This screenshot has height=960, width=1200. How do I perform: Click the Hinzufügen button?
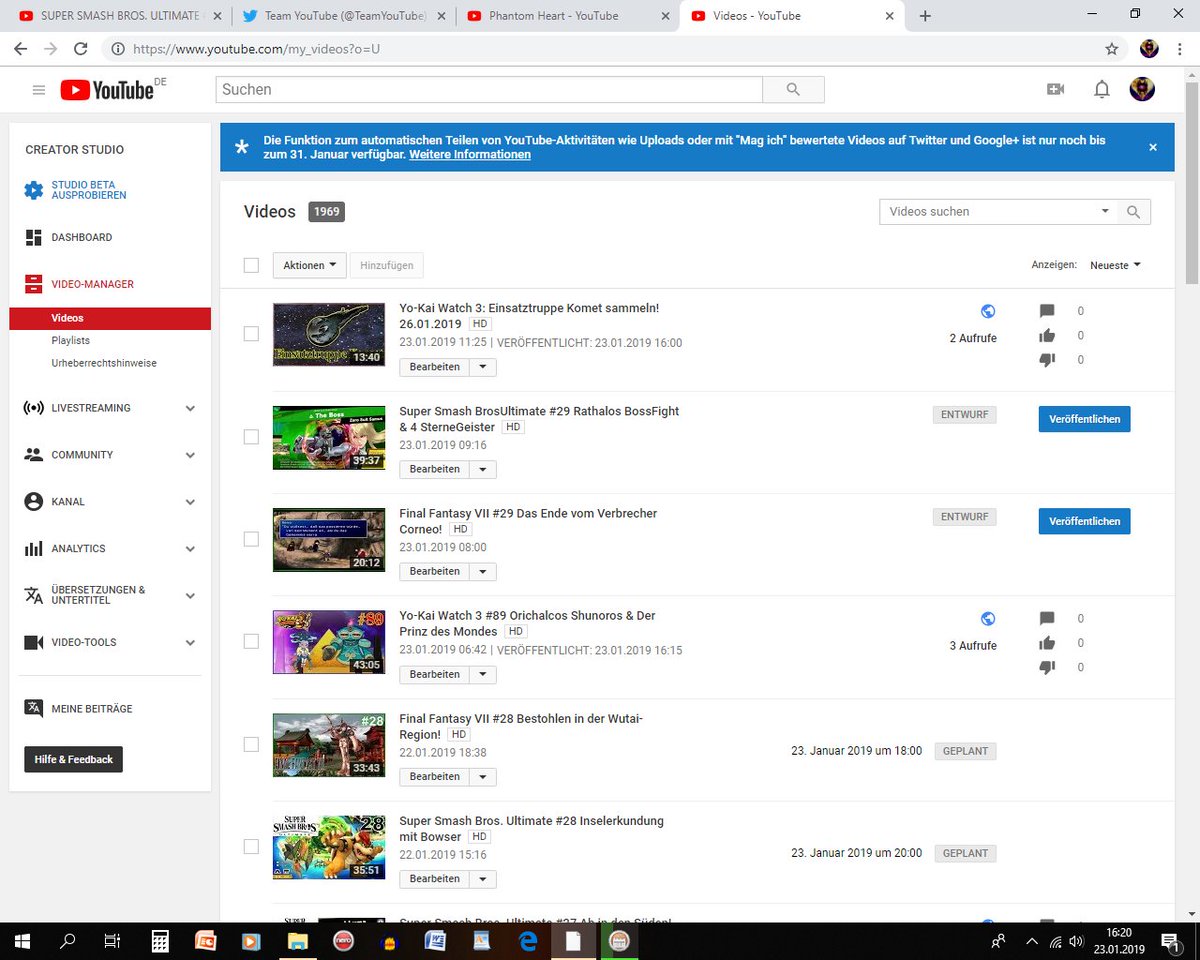pyautogui.click(x=388, y=265)
